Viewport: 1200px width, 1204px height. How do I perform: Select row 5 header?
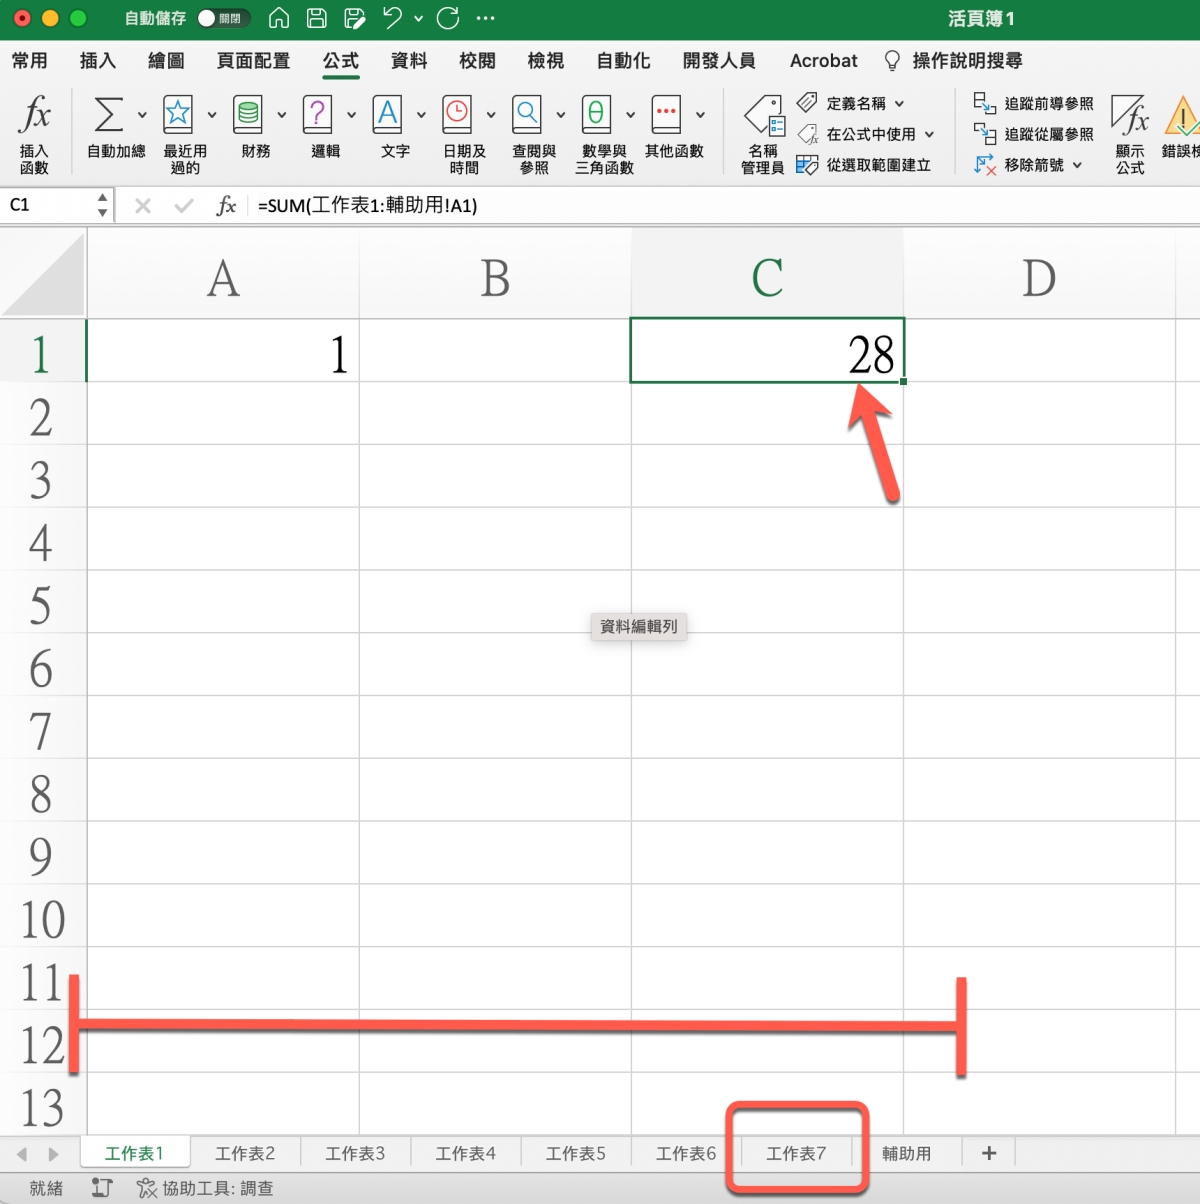click(x=43, y=602)
